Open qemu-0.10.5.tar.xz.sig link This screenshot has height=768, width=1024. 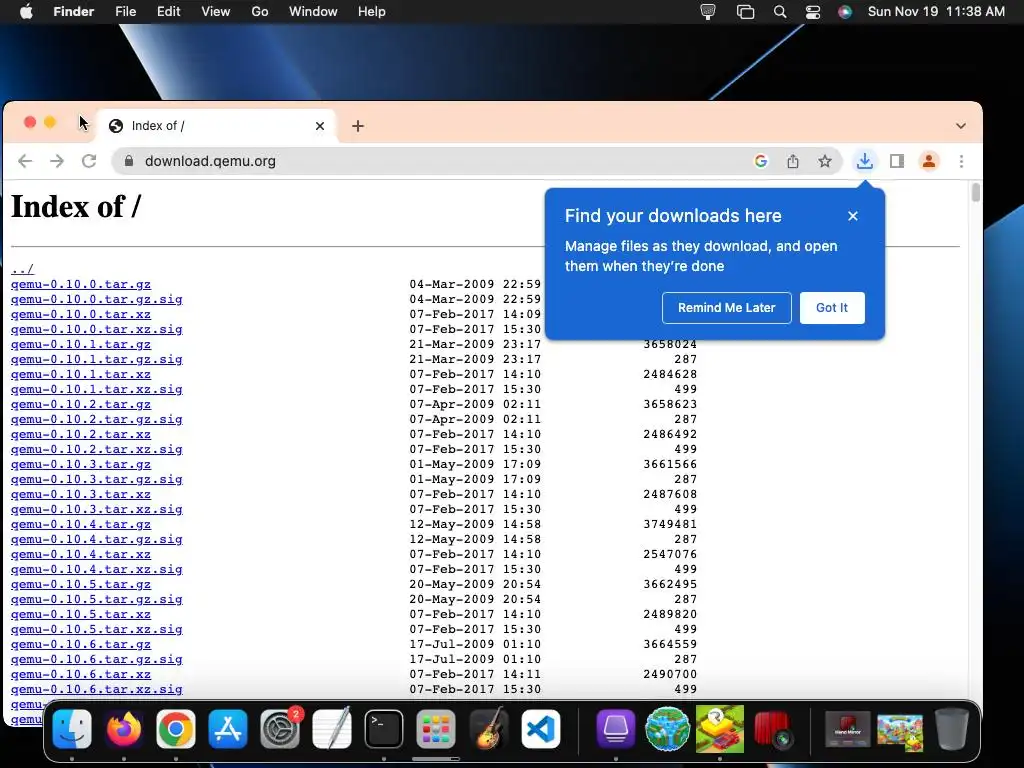[x=97, y=630]
